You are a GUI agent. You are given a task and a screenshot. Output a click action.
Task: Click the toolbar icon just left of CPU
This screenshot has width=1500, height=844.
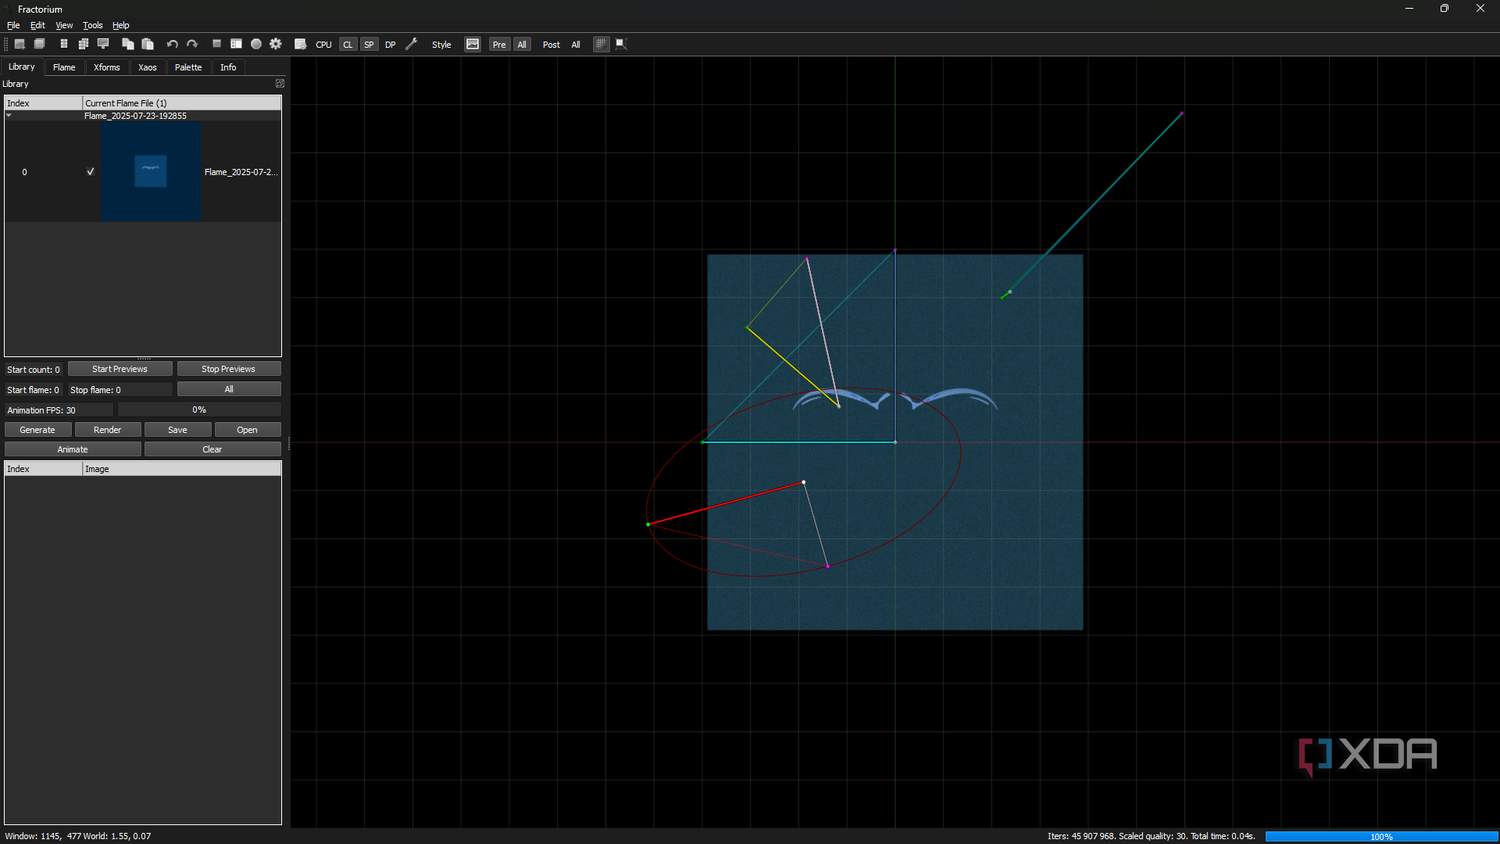(300, 44)
